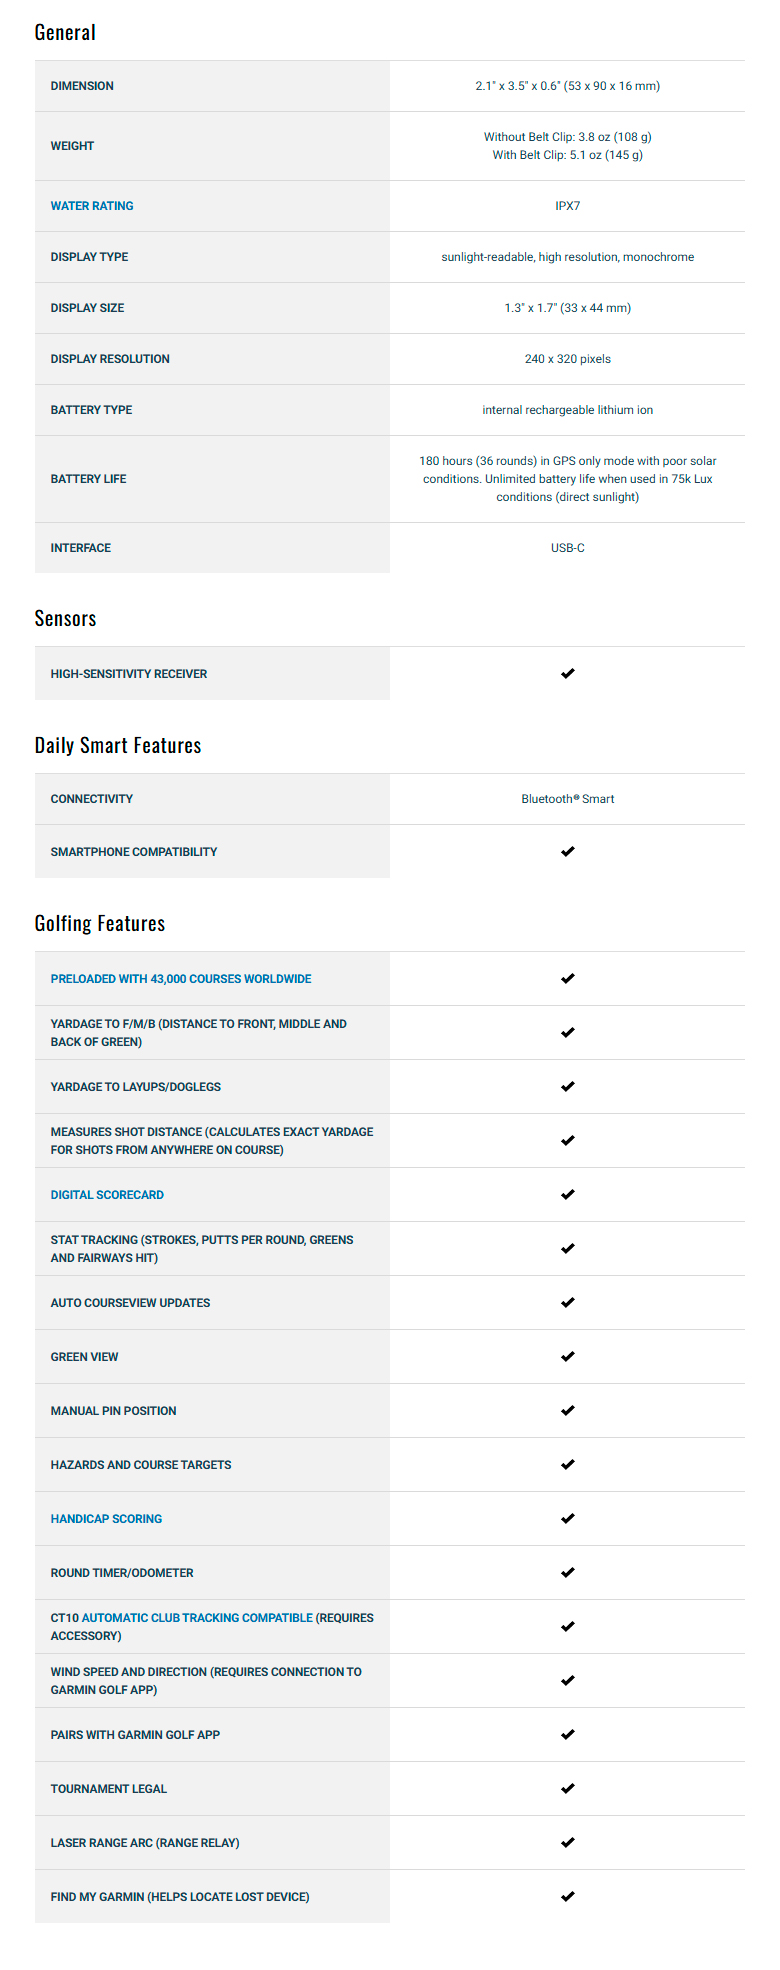This screenshot has height=1970, width=780.
Task: Click the Golfing Features section heading
Action: click(100, 923)
